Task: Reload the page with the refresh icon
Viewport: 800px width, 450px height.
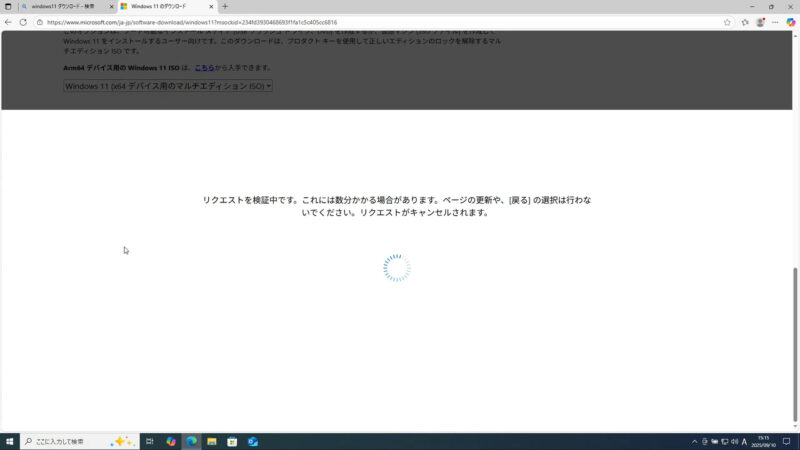Action: tap(22, 22)
